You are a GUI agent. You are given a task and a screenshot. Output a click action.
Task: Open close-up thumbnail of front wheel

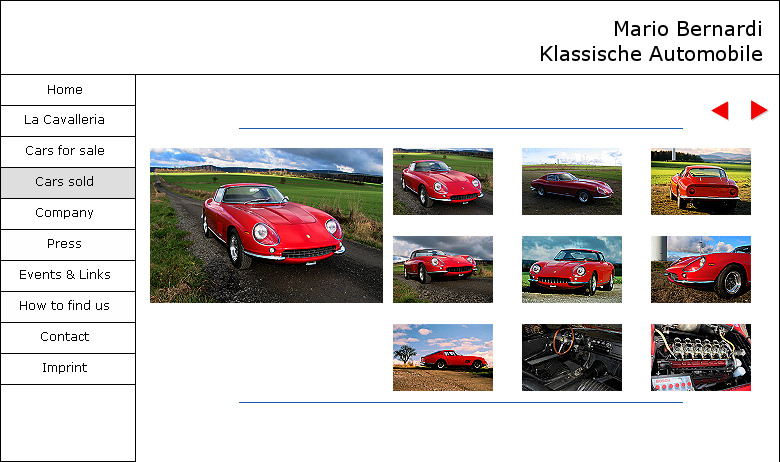(700, 269)
